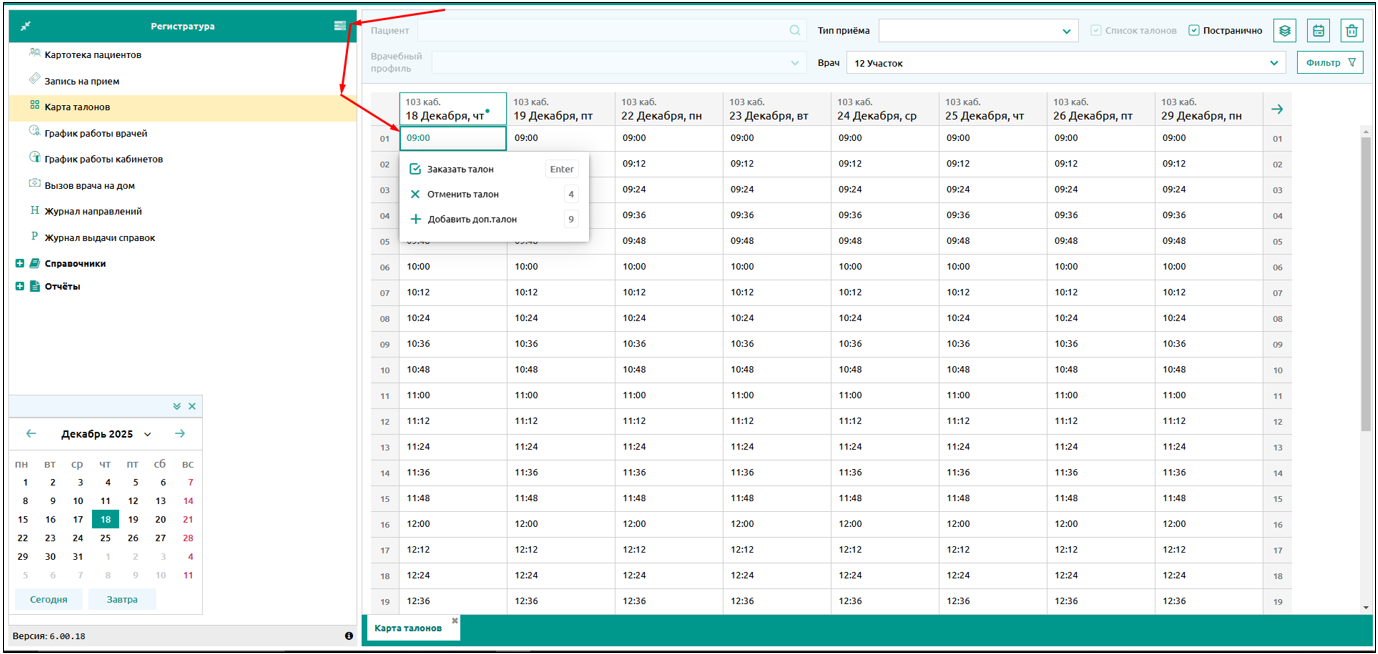
Task: Click the calendar icon button in toolbar
Action: [1318, 31]
